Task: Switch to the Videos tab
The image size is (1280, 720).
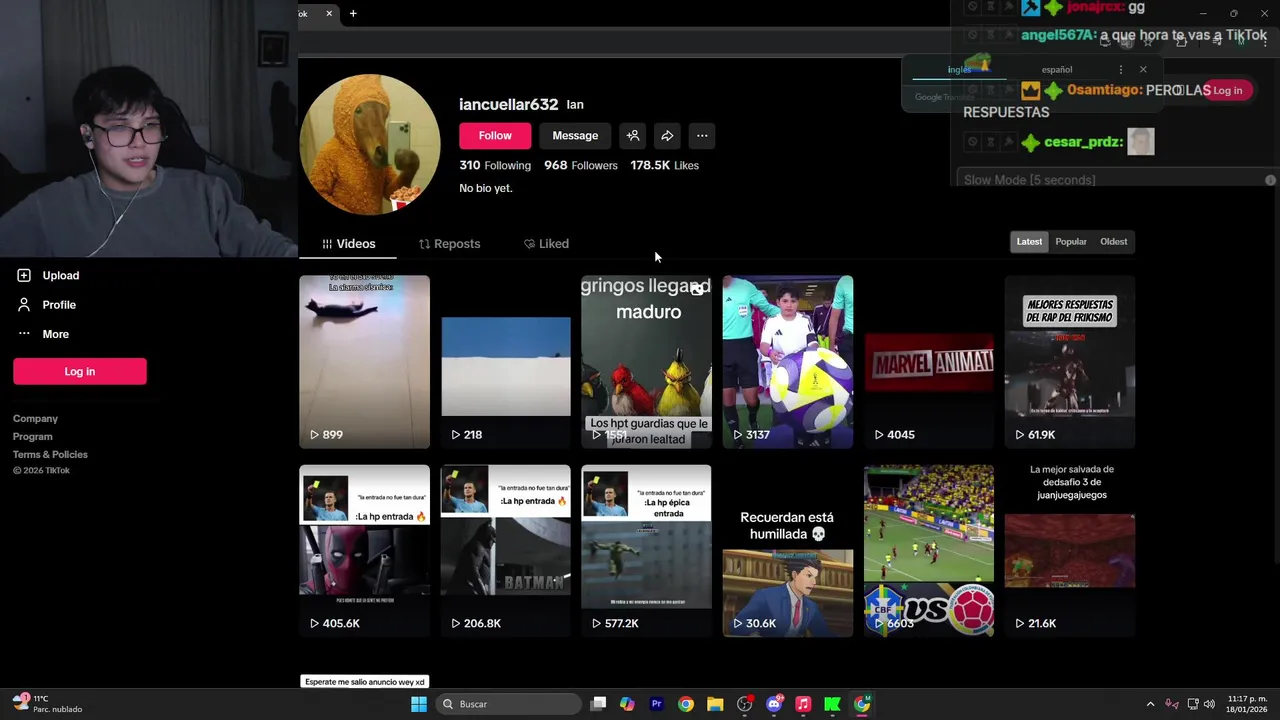Action: coord(348,244)
